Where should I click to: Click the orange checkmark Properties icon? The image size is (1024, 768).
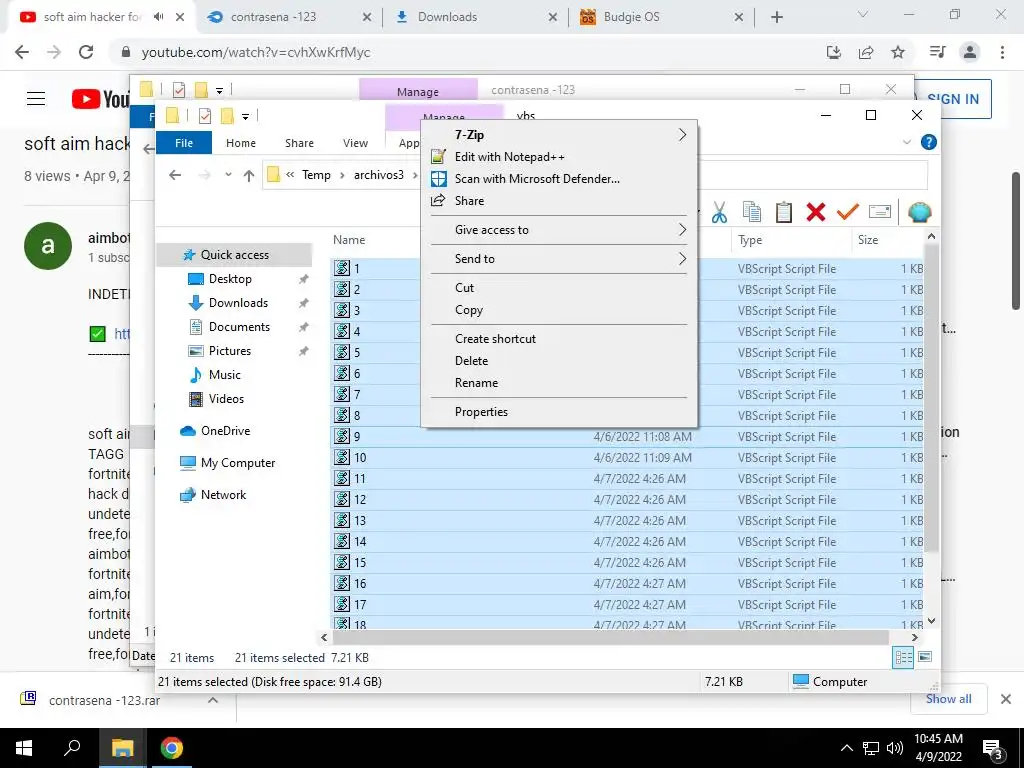[848, 212]
